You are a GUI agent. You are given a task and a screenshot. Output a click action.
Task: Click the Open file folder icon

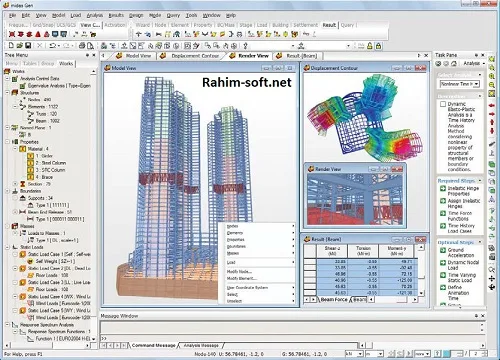point(20,45)
